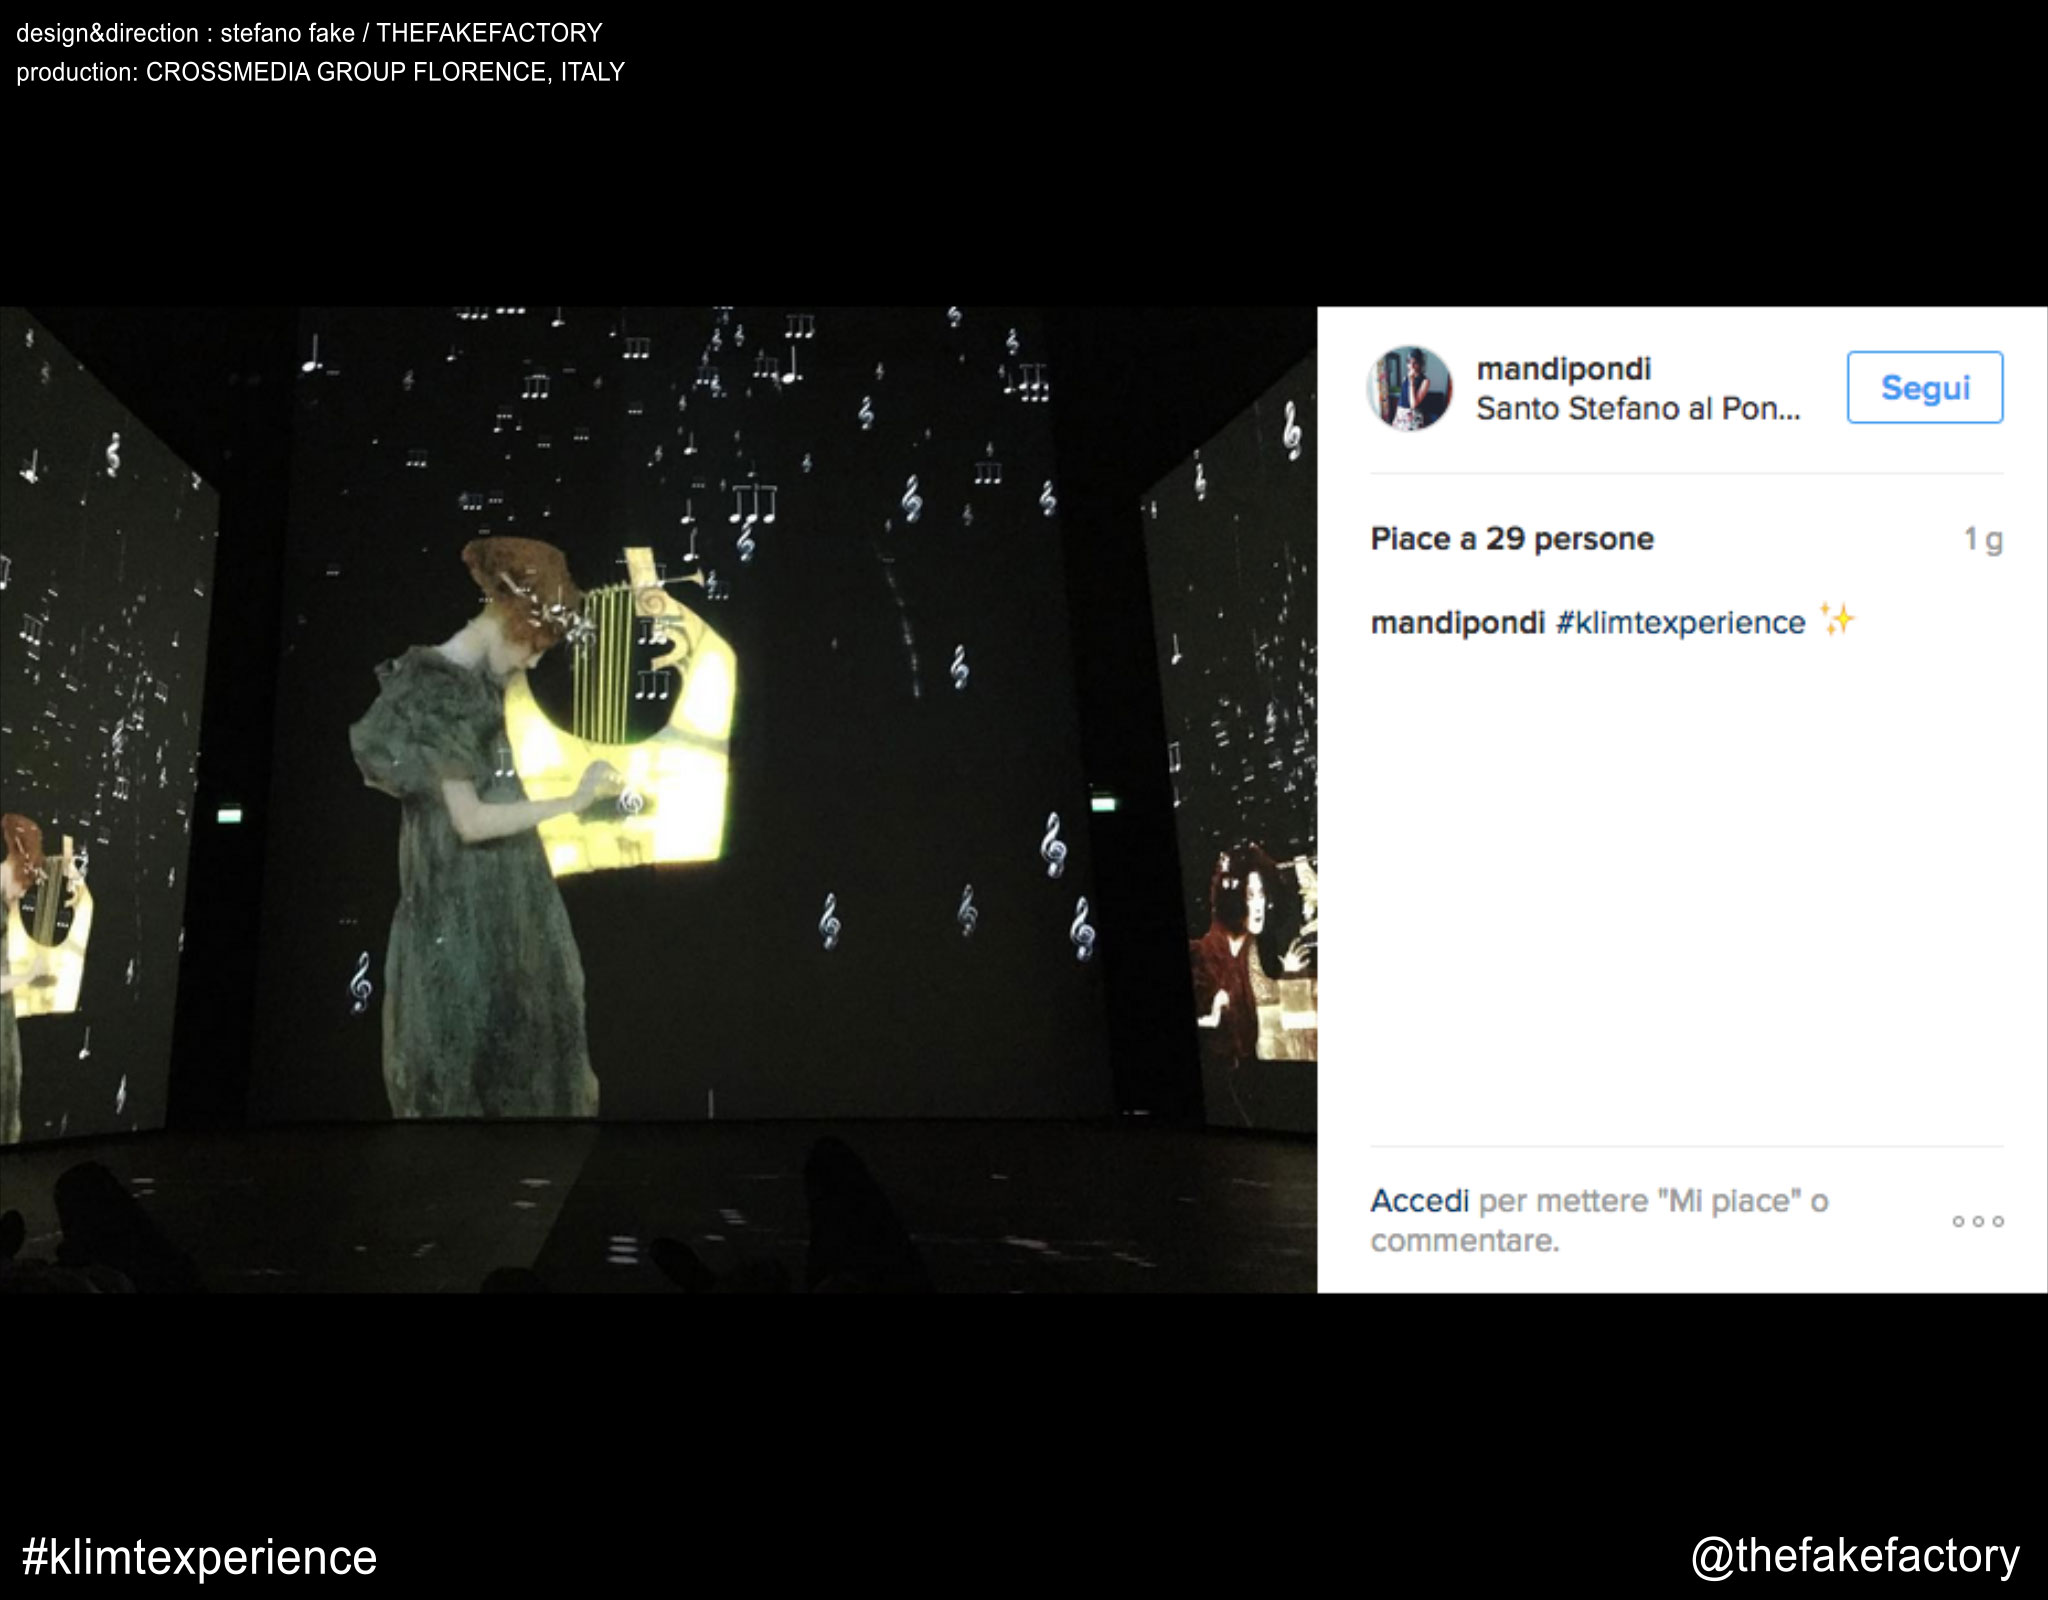
Task: Open Santo Stefano al Pon... location
Action: coord(1638,409)
